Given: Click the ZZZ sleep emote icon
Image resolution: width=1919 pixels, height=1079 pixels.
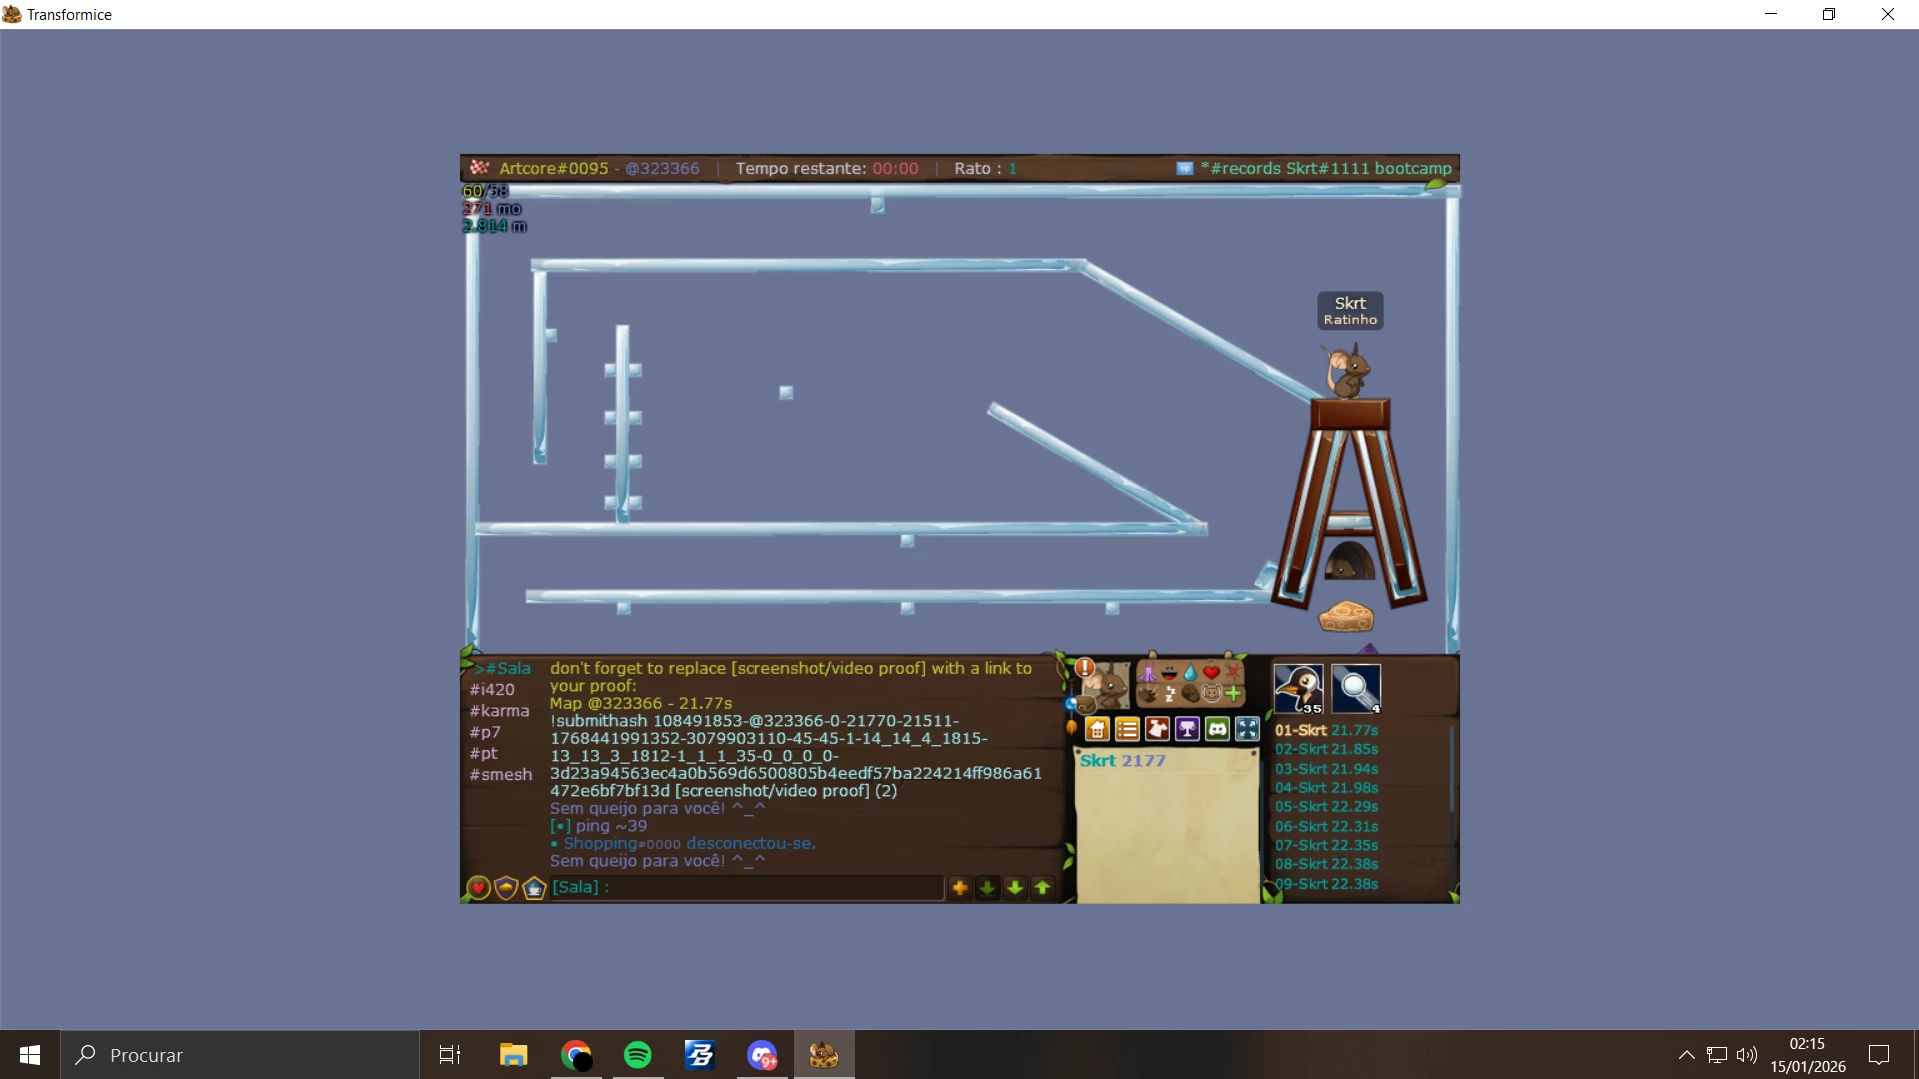Looking at the screenshot, I should pyautogui.click(x=1169, y=693).
